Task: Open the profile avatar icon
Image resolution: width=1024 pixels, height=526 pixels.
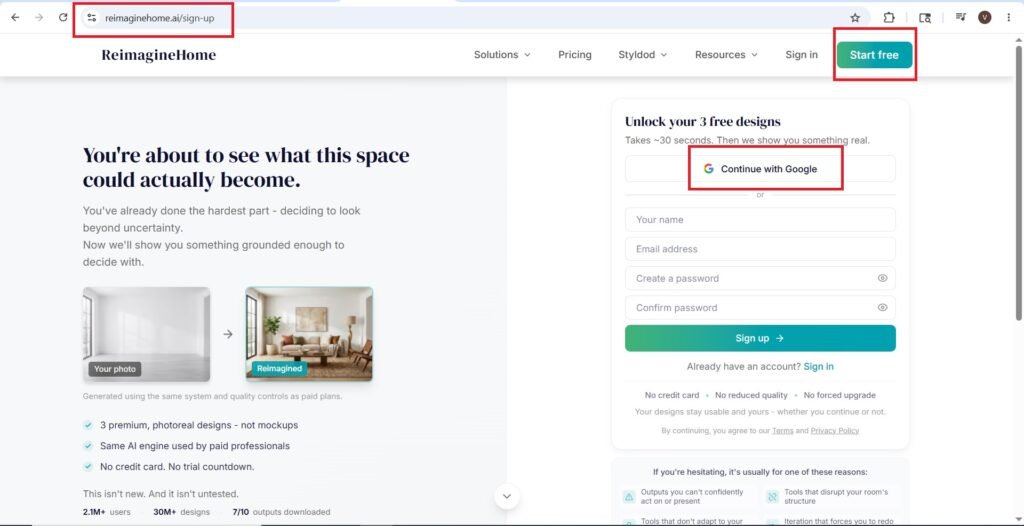Action: click(984, 18)
